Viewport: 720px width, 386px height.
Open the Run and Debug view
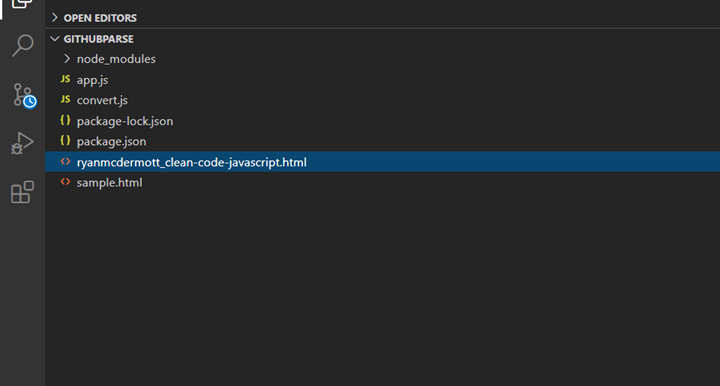[x=22, y=143]
